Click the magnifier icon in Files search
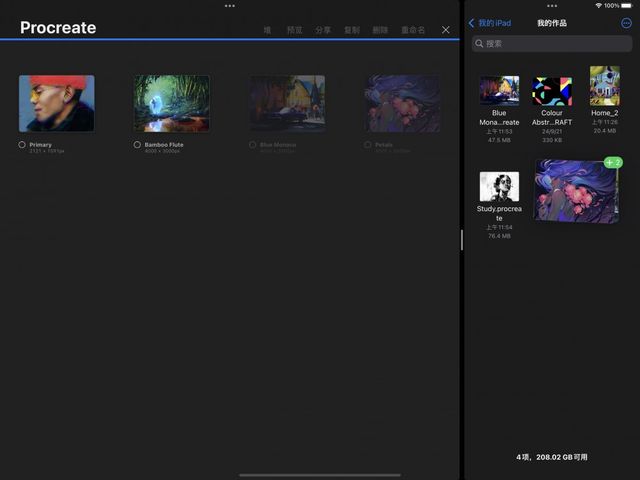The height and width of the screenshot is (480, 640). point(479,44)
